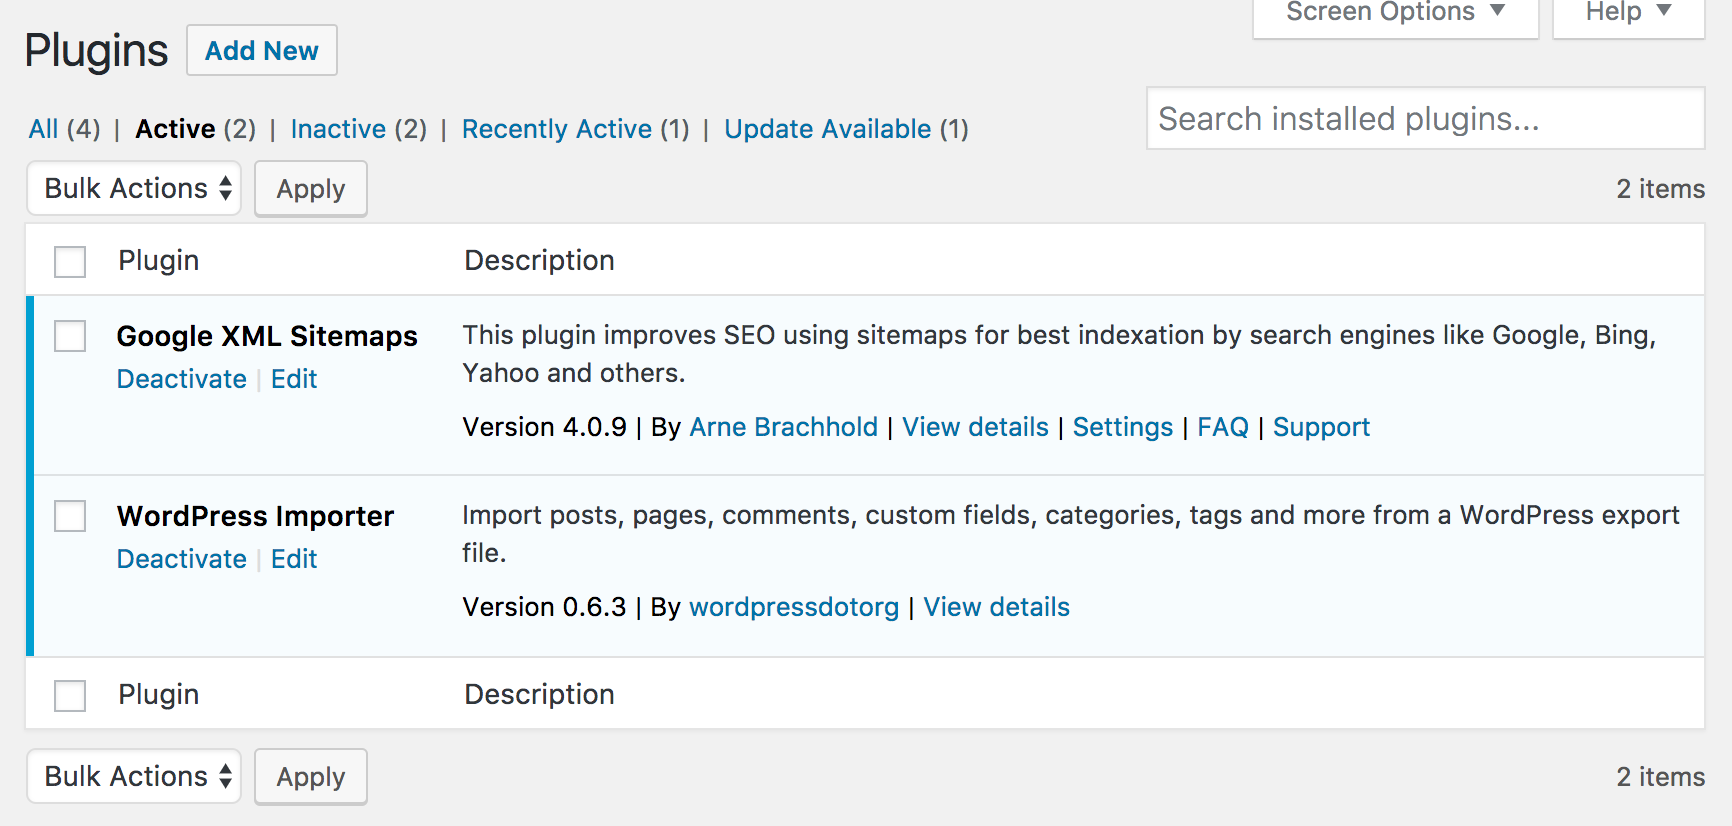This screenshot has width=1732, height=826.
Task: Select the Active plugins filter
Action: (175, 129)
